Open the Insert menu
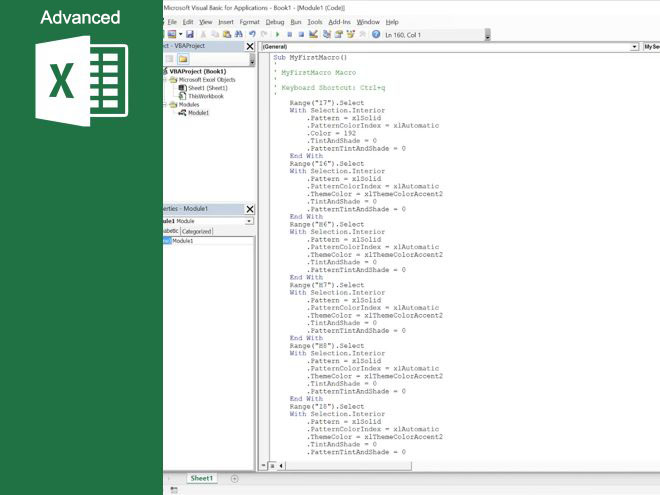Viewport: 660px width, 495px height. (x=226, y=21)
